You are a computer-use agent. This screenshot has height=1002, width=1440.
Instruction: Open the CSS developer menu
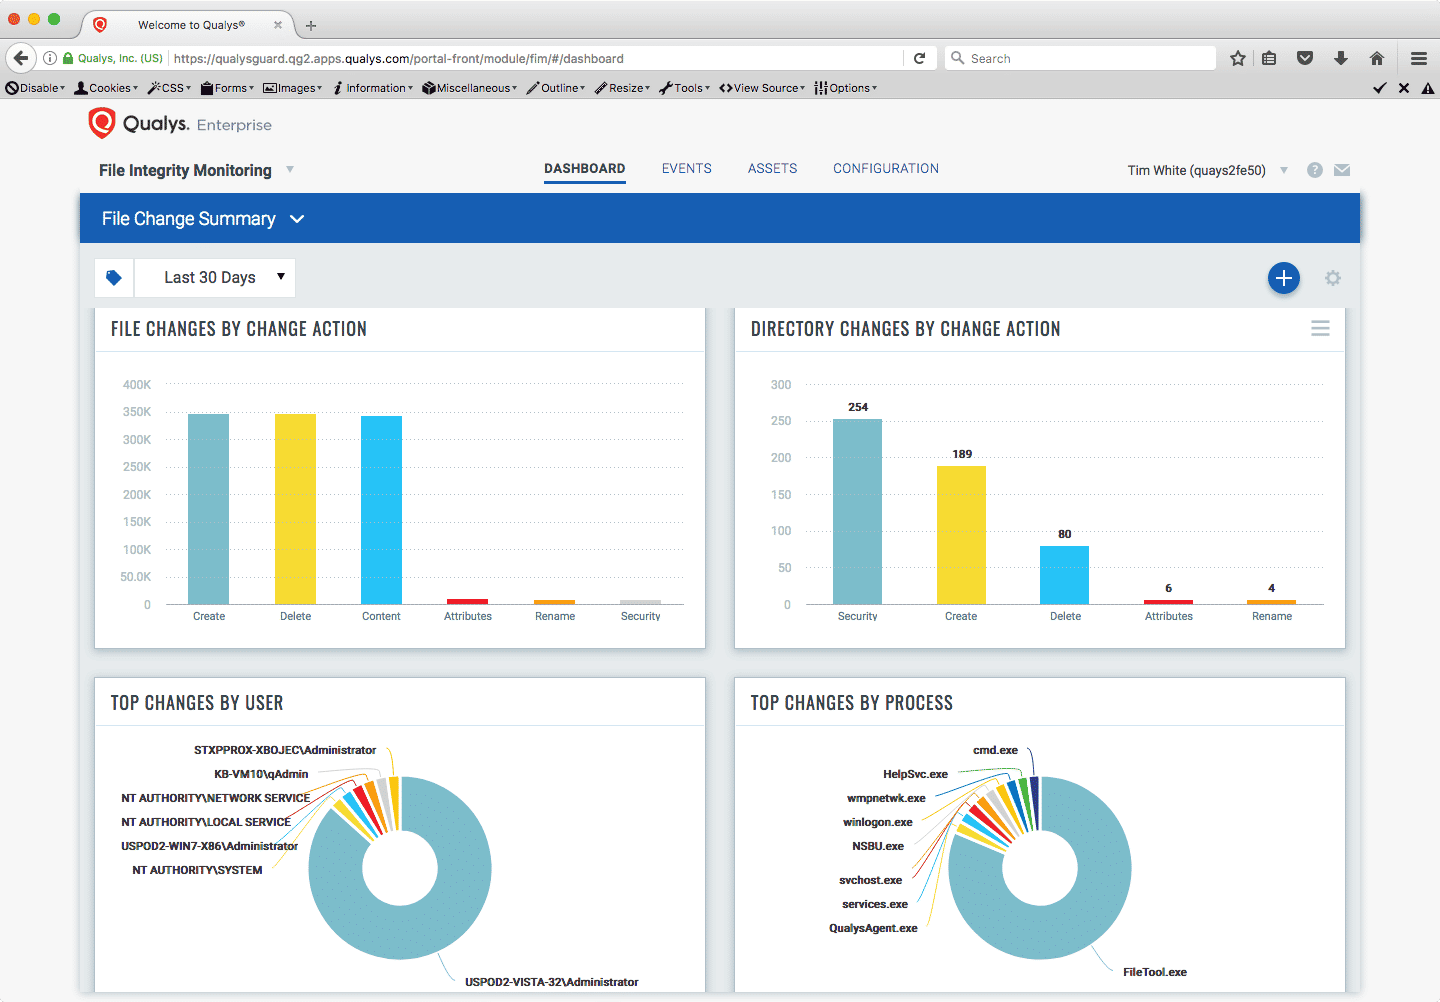(169, 88)
